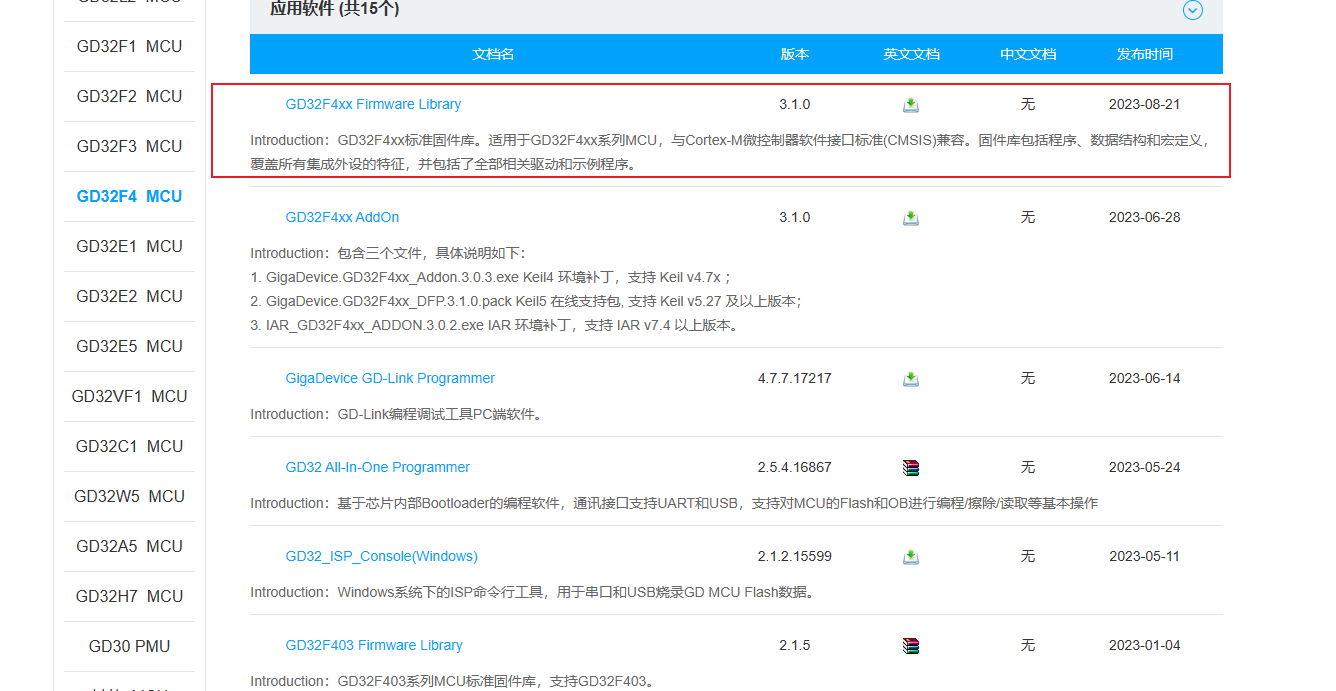This screenshot has width=1336, height=691.
Task: Click the 版本 column header
Action: [x=795, y=54]
